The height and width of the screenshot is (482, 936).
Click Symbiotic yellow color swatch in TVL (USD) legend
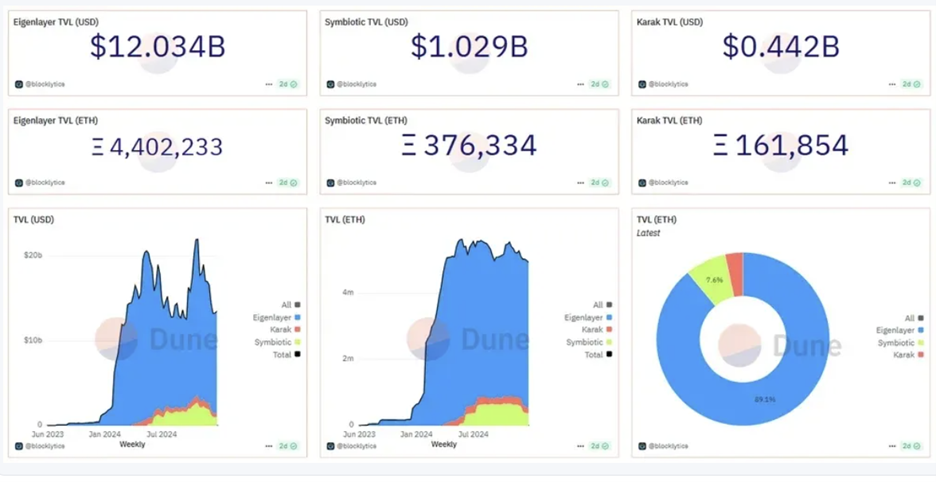click(x=297, y=342)
